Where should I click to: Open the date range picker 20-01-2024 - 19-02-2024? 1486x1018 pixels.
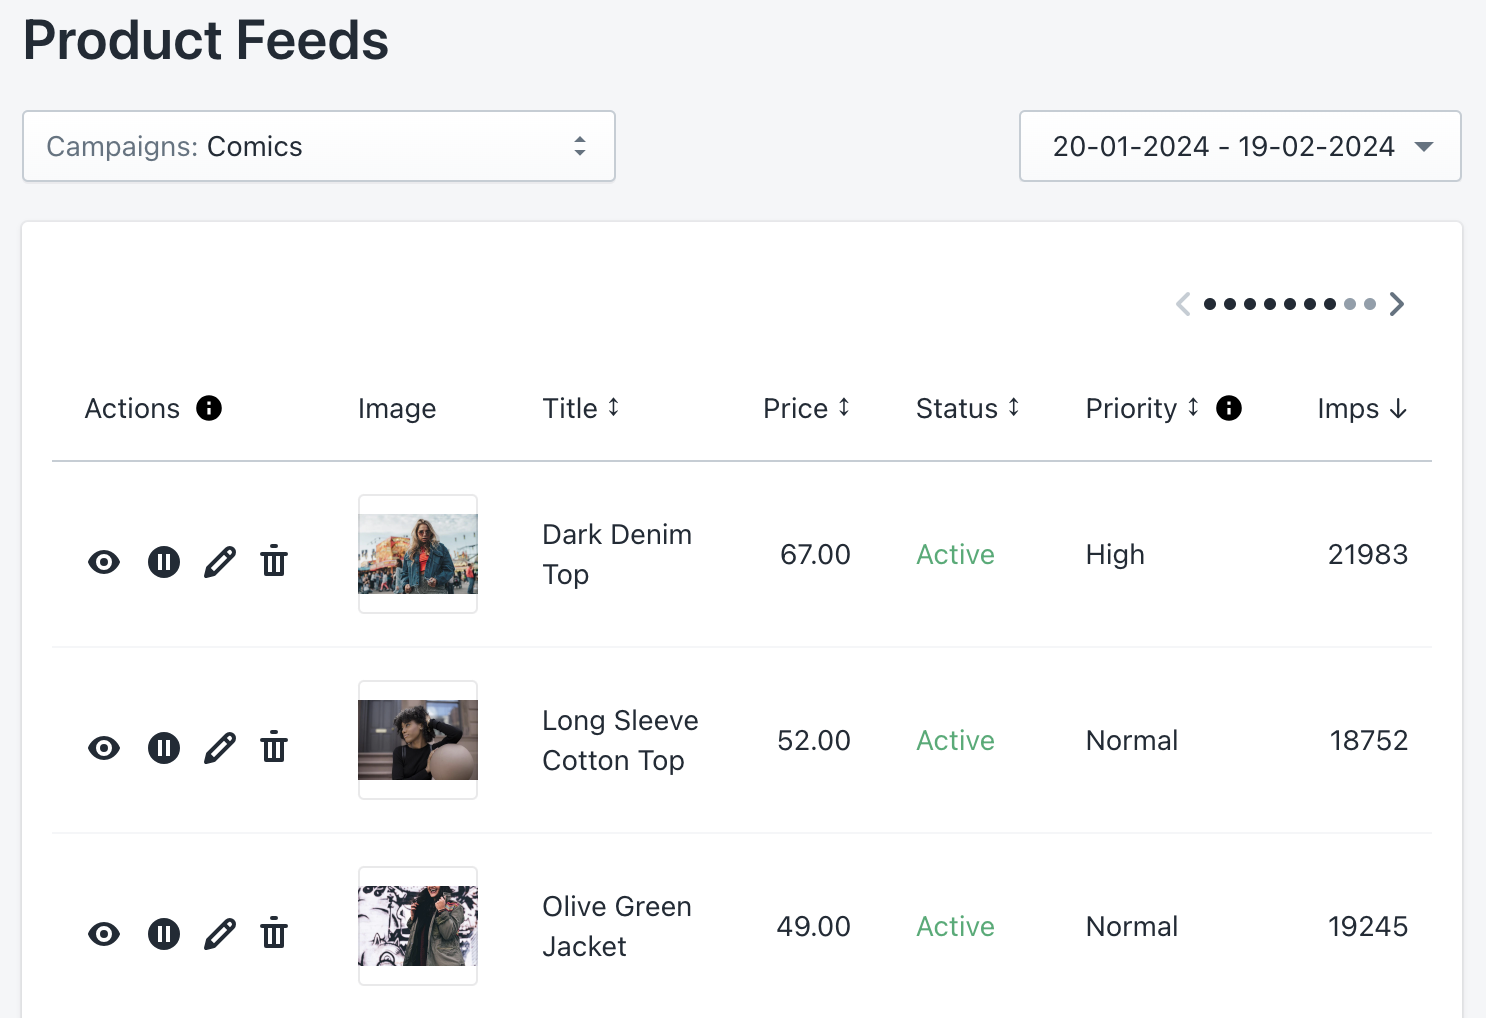(x=1239, y=146)
